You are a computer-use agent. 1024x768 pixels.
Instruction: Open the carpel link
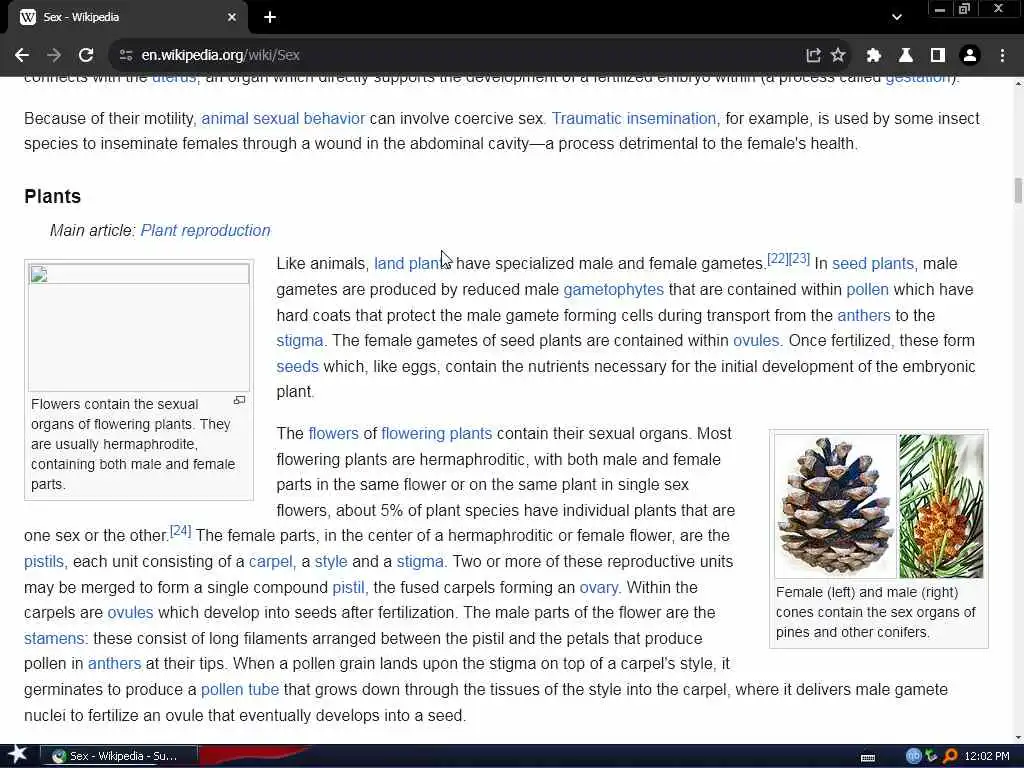click(x=272, y=562)
